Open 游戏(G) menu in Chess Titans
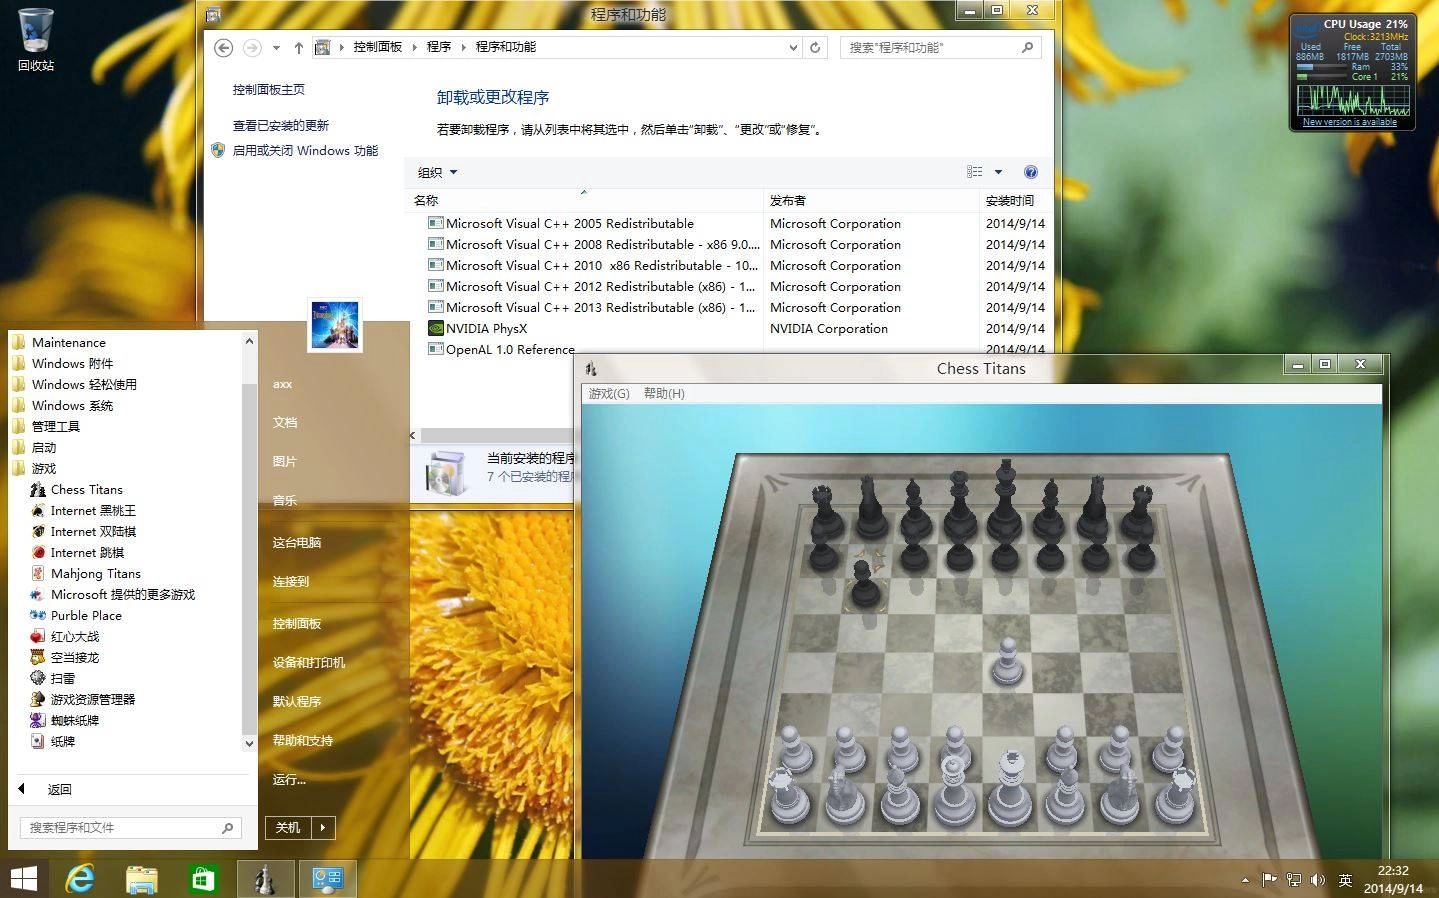The height and width of the screenshot is (898, 1439). (609, 393)
